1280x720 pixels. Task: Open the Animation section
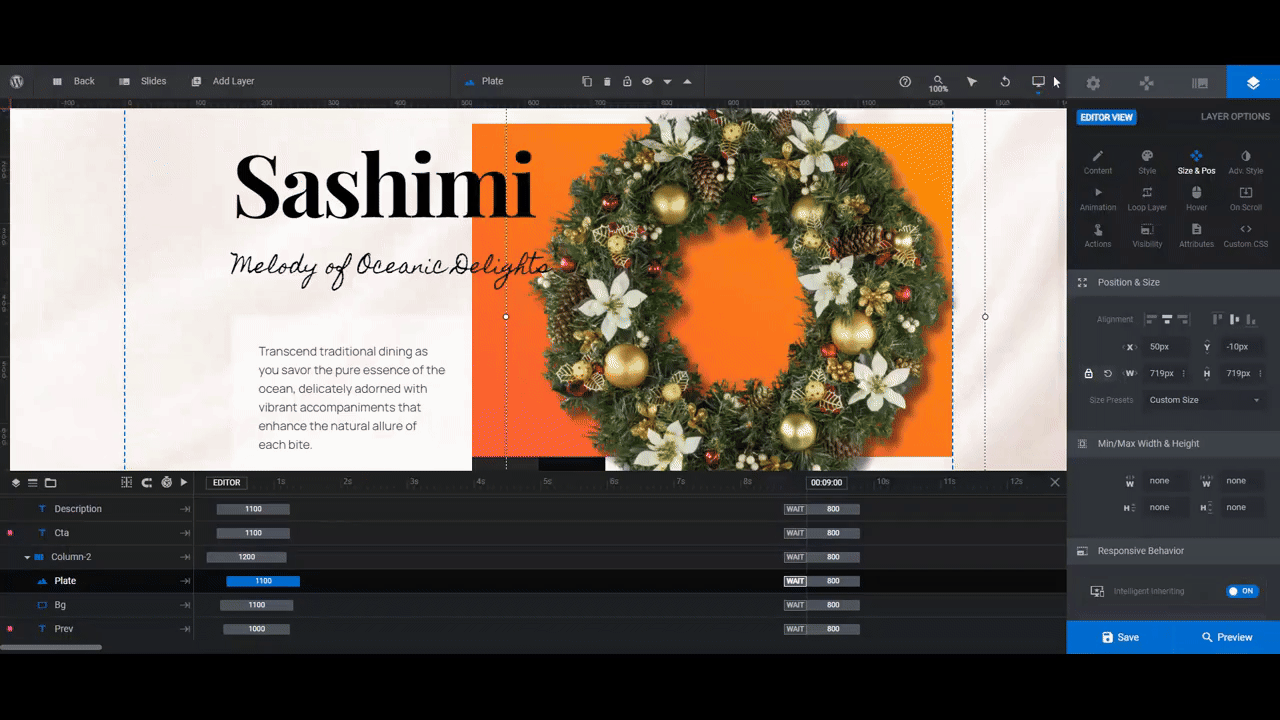tap(1098, 199)
